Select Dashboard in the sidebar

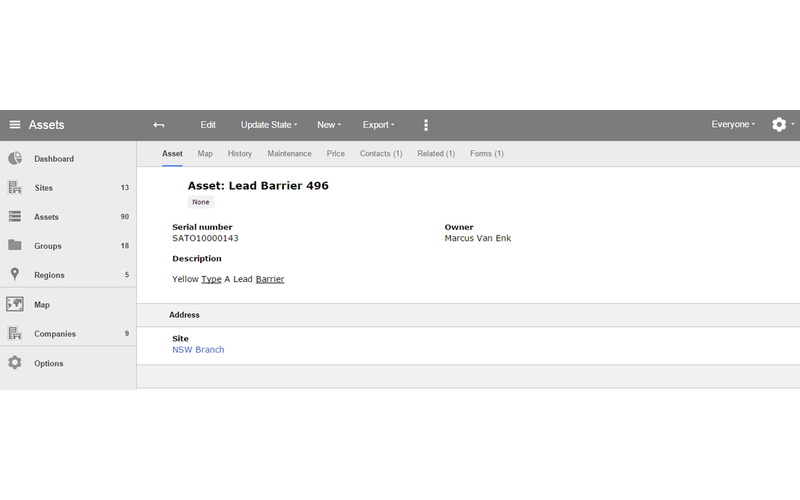tap(54, 159)
